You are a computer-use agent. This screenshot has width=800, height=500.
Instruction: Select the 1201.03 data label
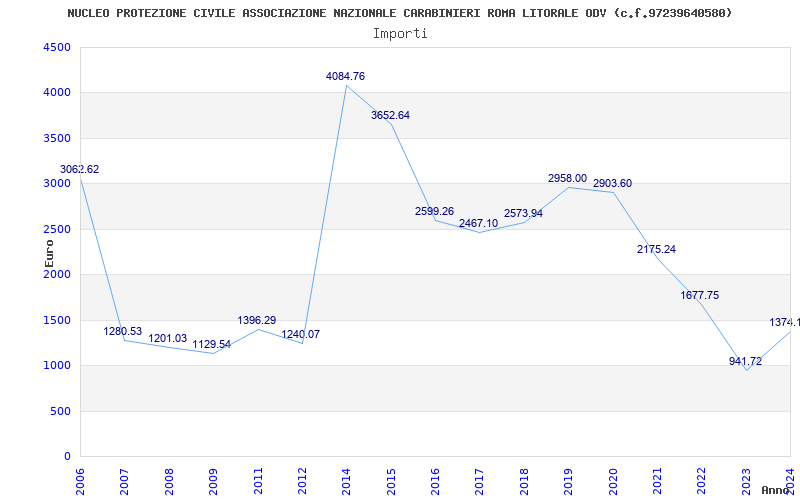[167, 338]
